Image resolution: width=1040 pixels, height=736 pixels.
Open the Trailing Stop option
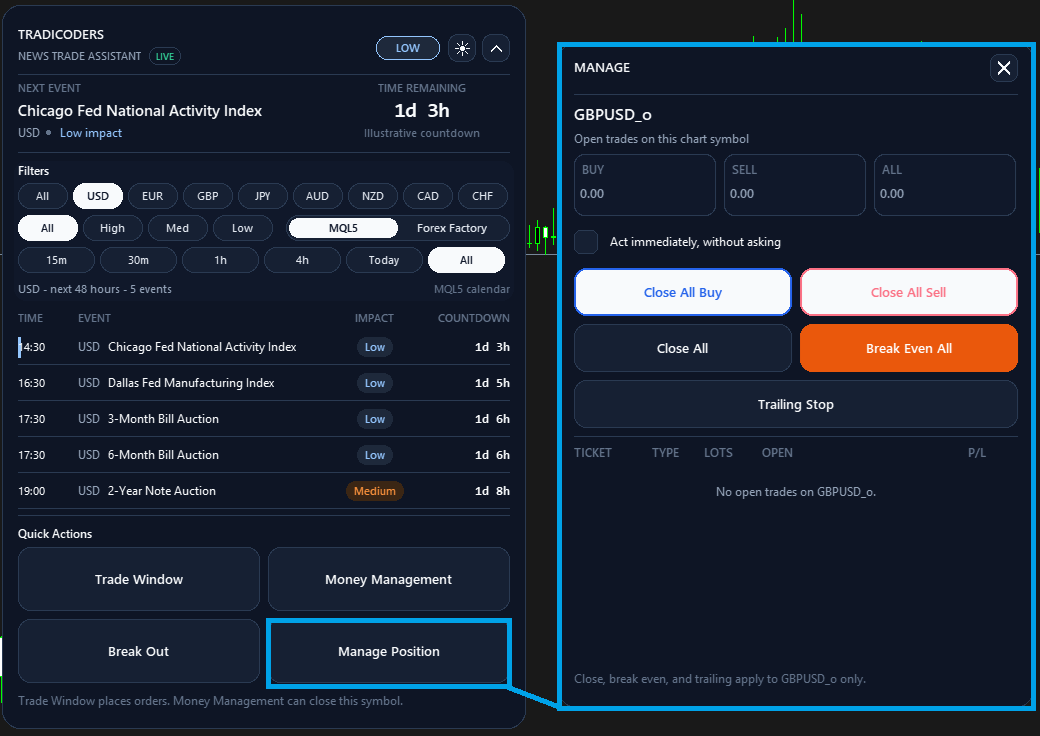(796, 404)
